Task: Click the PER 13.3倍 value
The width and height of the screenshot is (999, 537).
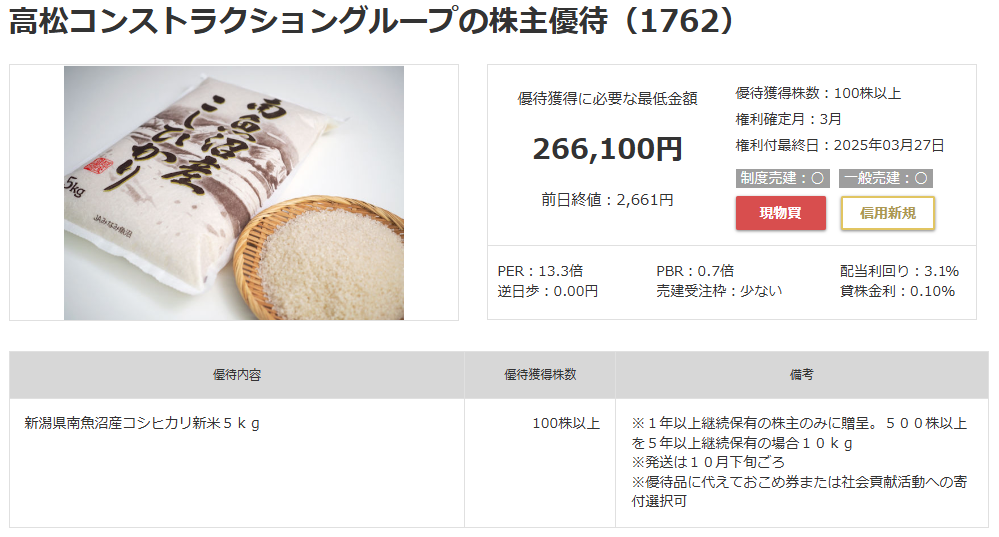Action: (540, 271)
